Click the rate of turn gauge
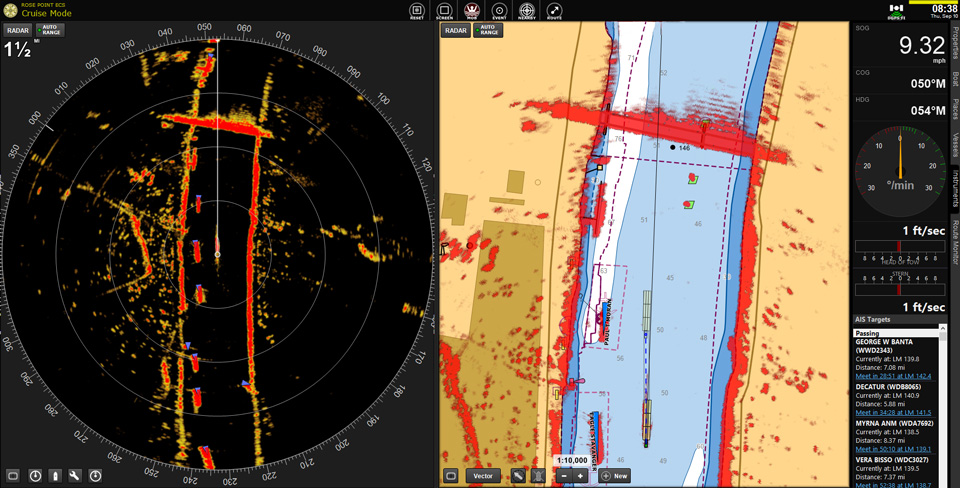The height and width of the screenshot is (488, 960). tap(899, 172)
